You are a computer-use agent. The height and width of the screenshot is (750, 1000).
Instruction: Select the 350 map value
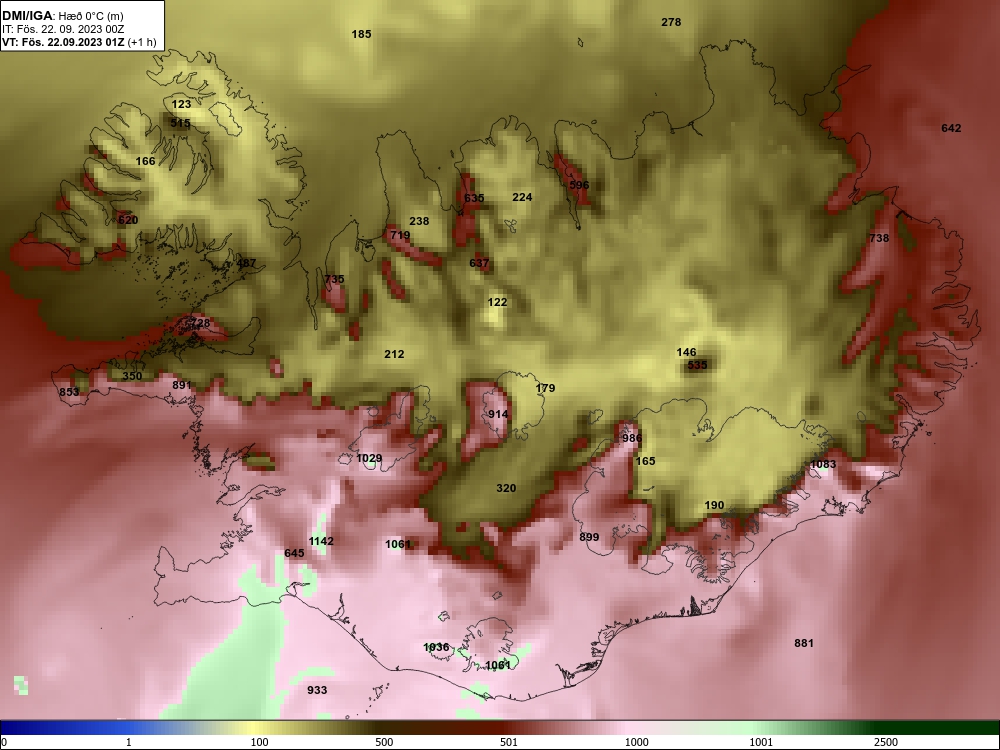(132, 376)
